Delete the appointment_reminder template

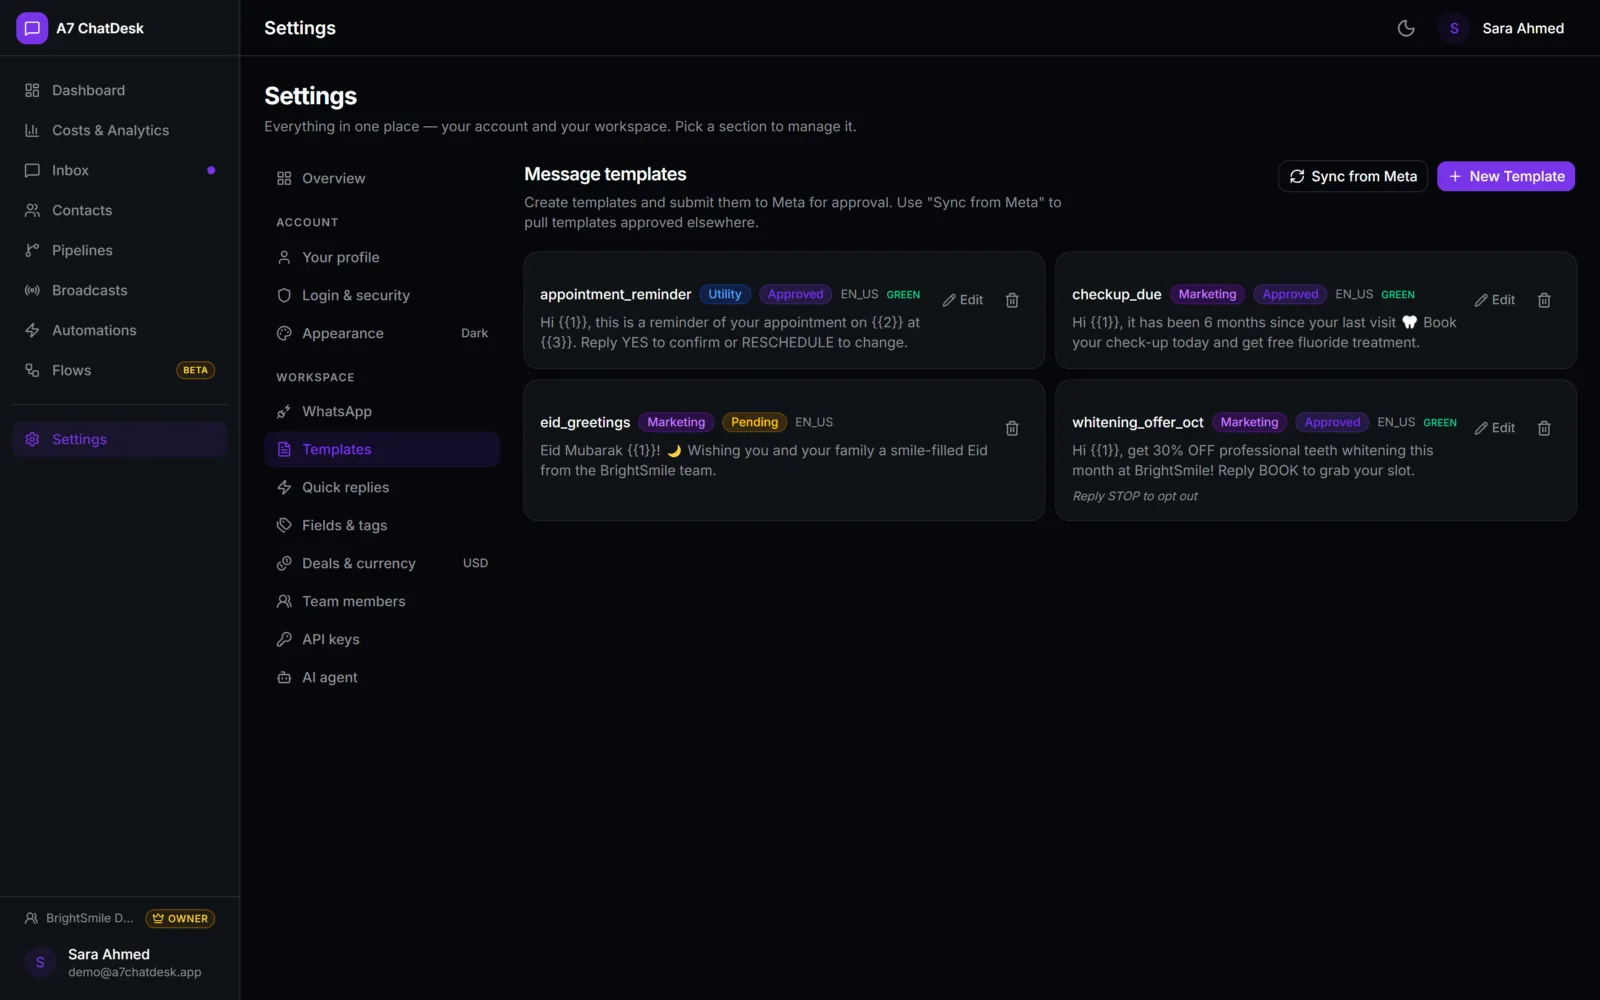(1012, 300)
